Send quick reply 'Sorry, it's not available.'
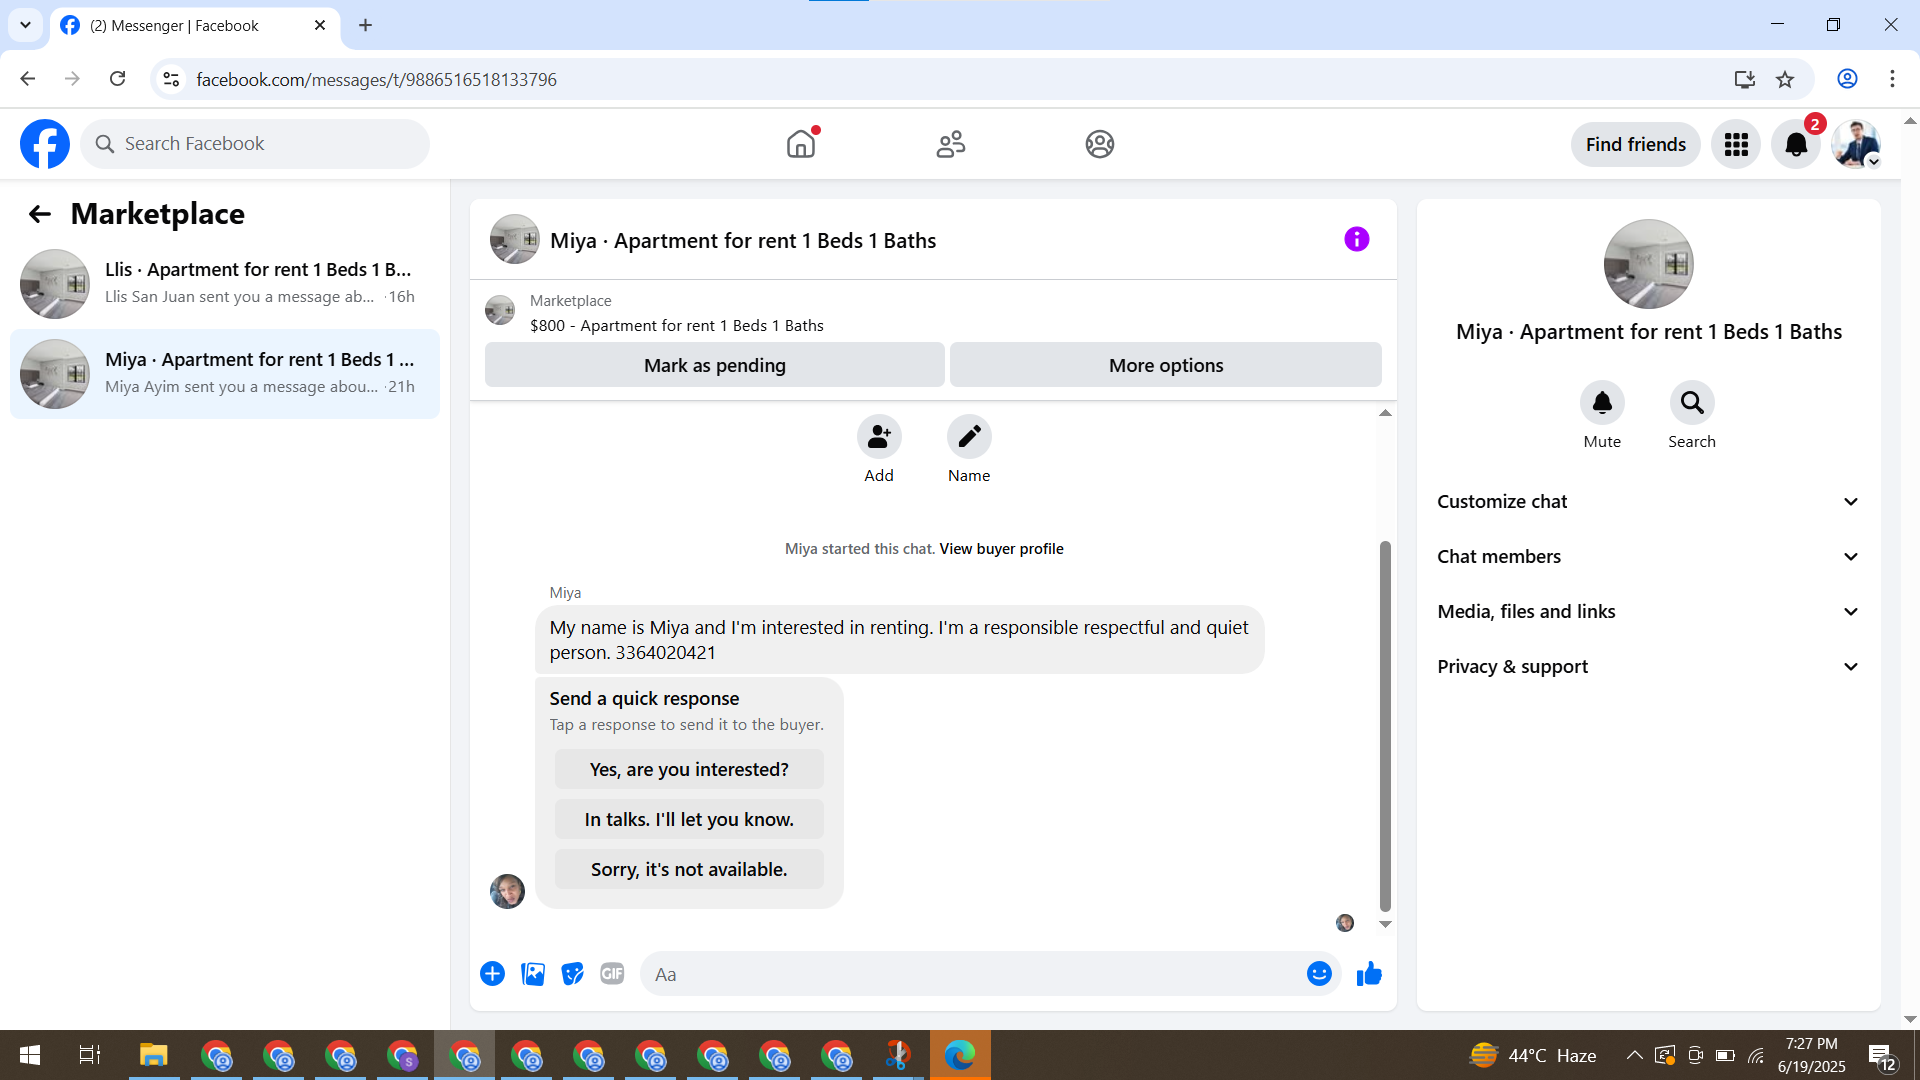1920x1080 pixels. pyautogui.click(x=689, y=870)
